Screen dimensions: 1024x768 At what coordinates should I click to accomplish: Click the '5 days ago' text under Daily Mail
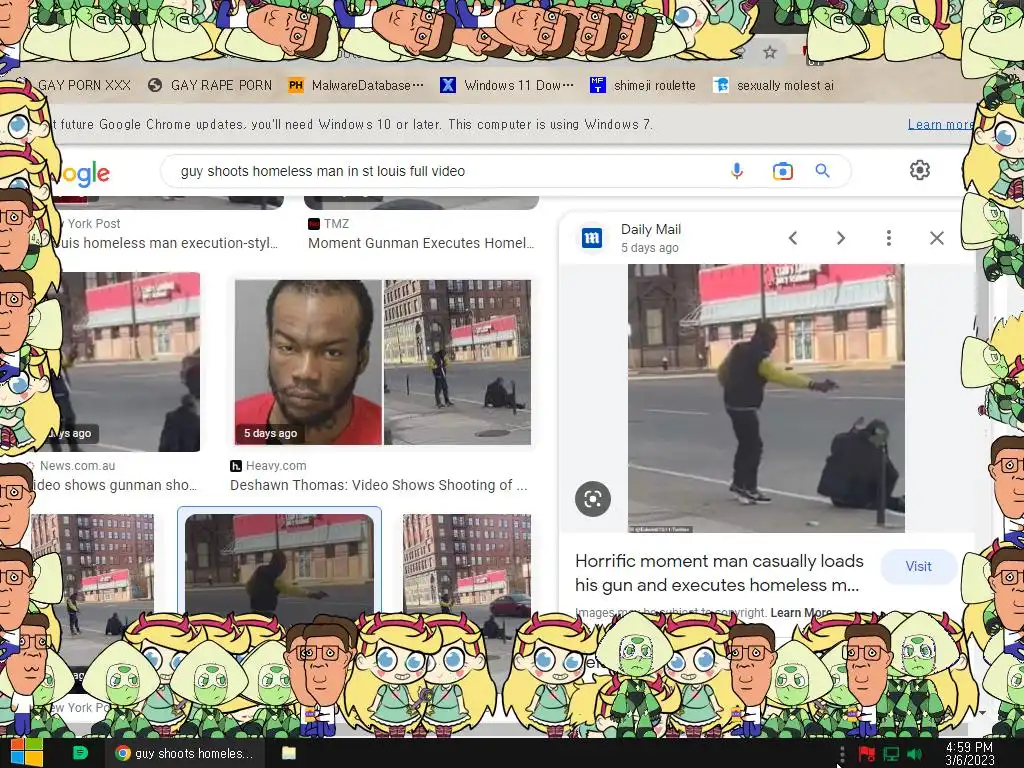(x=650, y=248)
